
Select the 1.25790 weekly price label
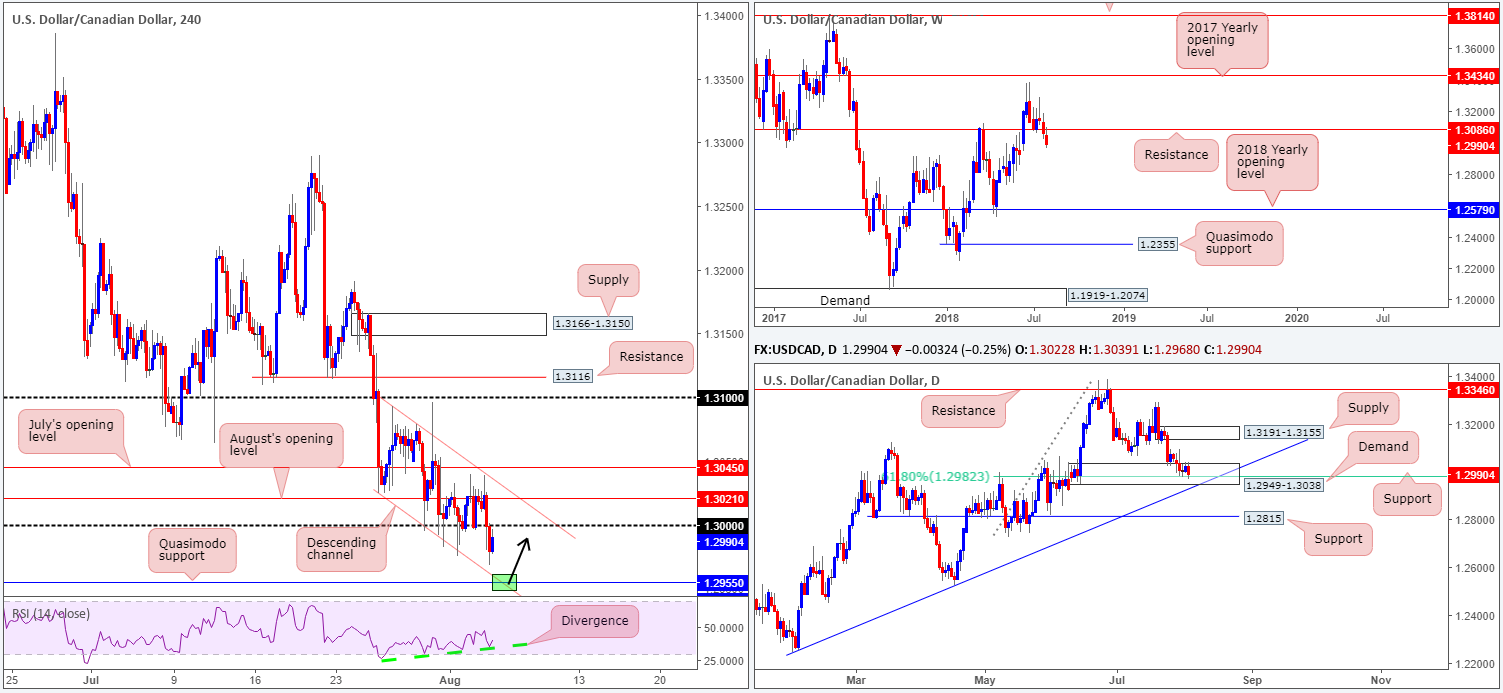(1474, 210)
